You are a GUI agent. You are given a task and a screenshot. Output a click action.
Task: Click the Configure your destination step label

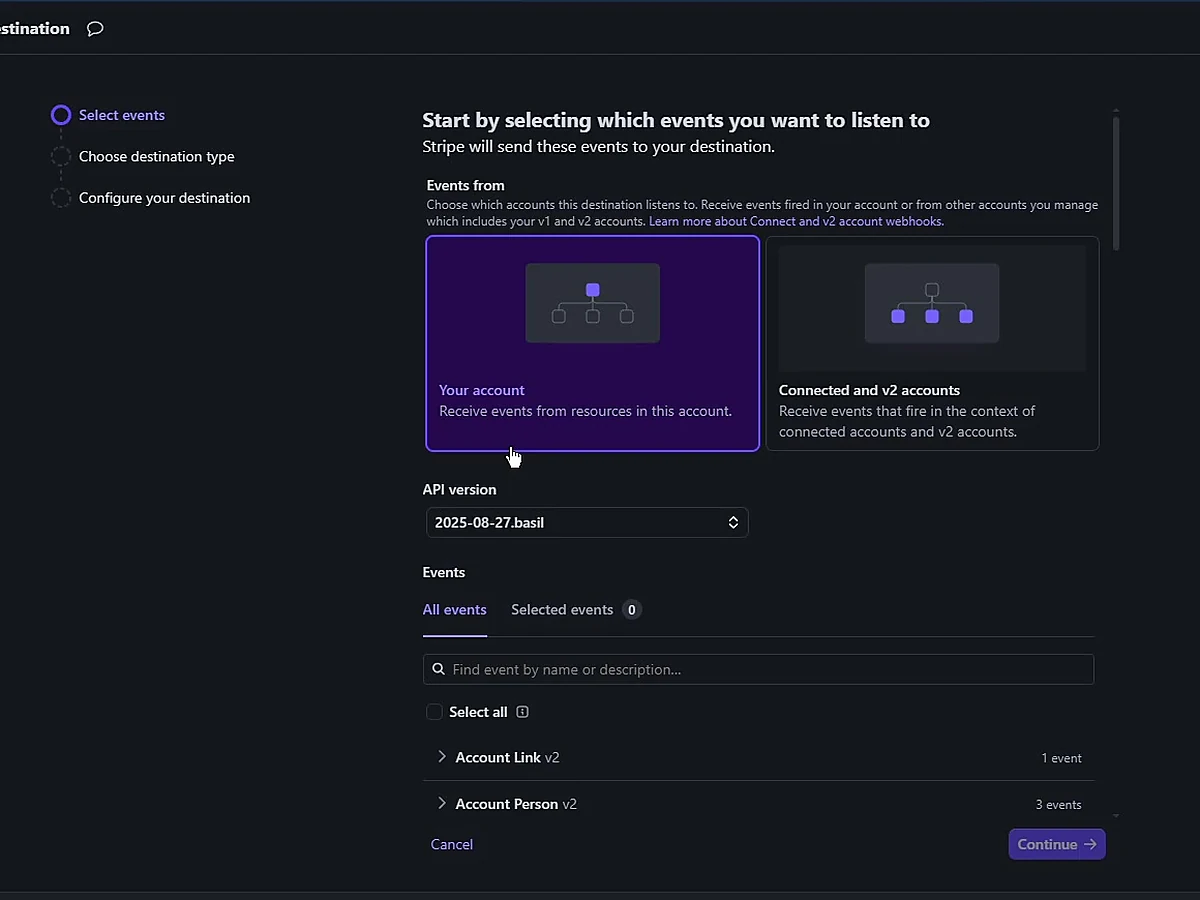point(165,198)
